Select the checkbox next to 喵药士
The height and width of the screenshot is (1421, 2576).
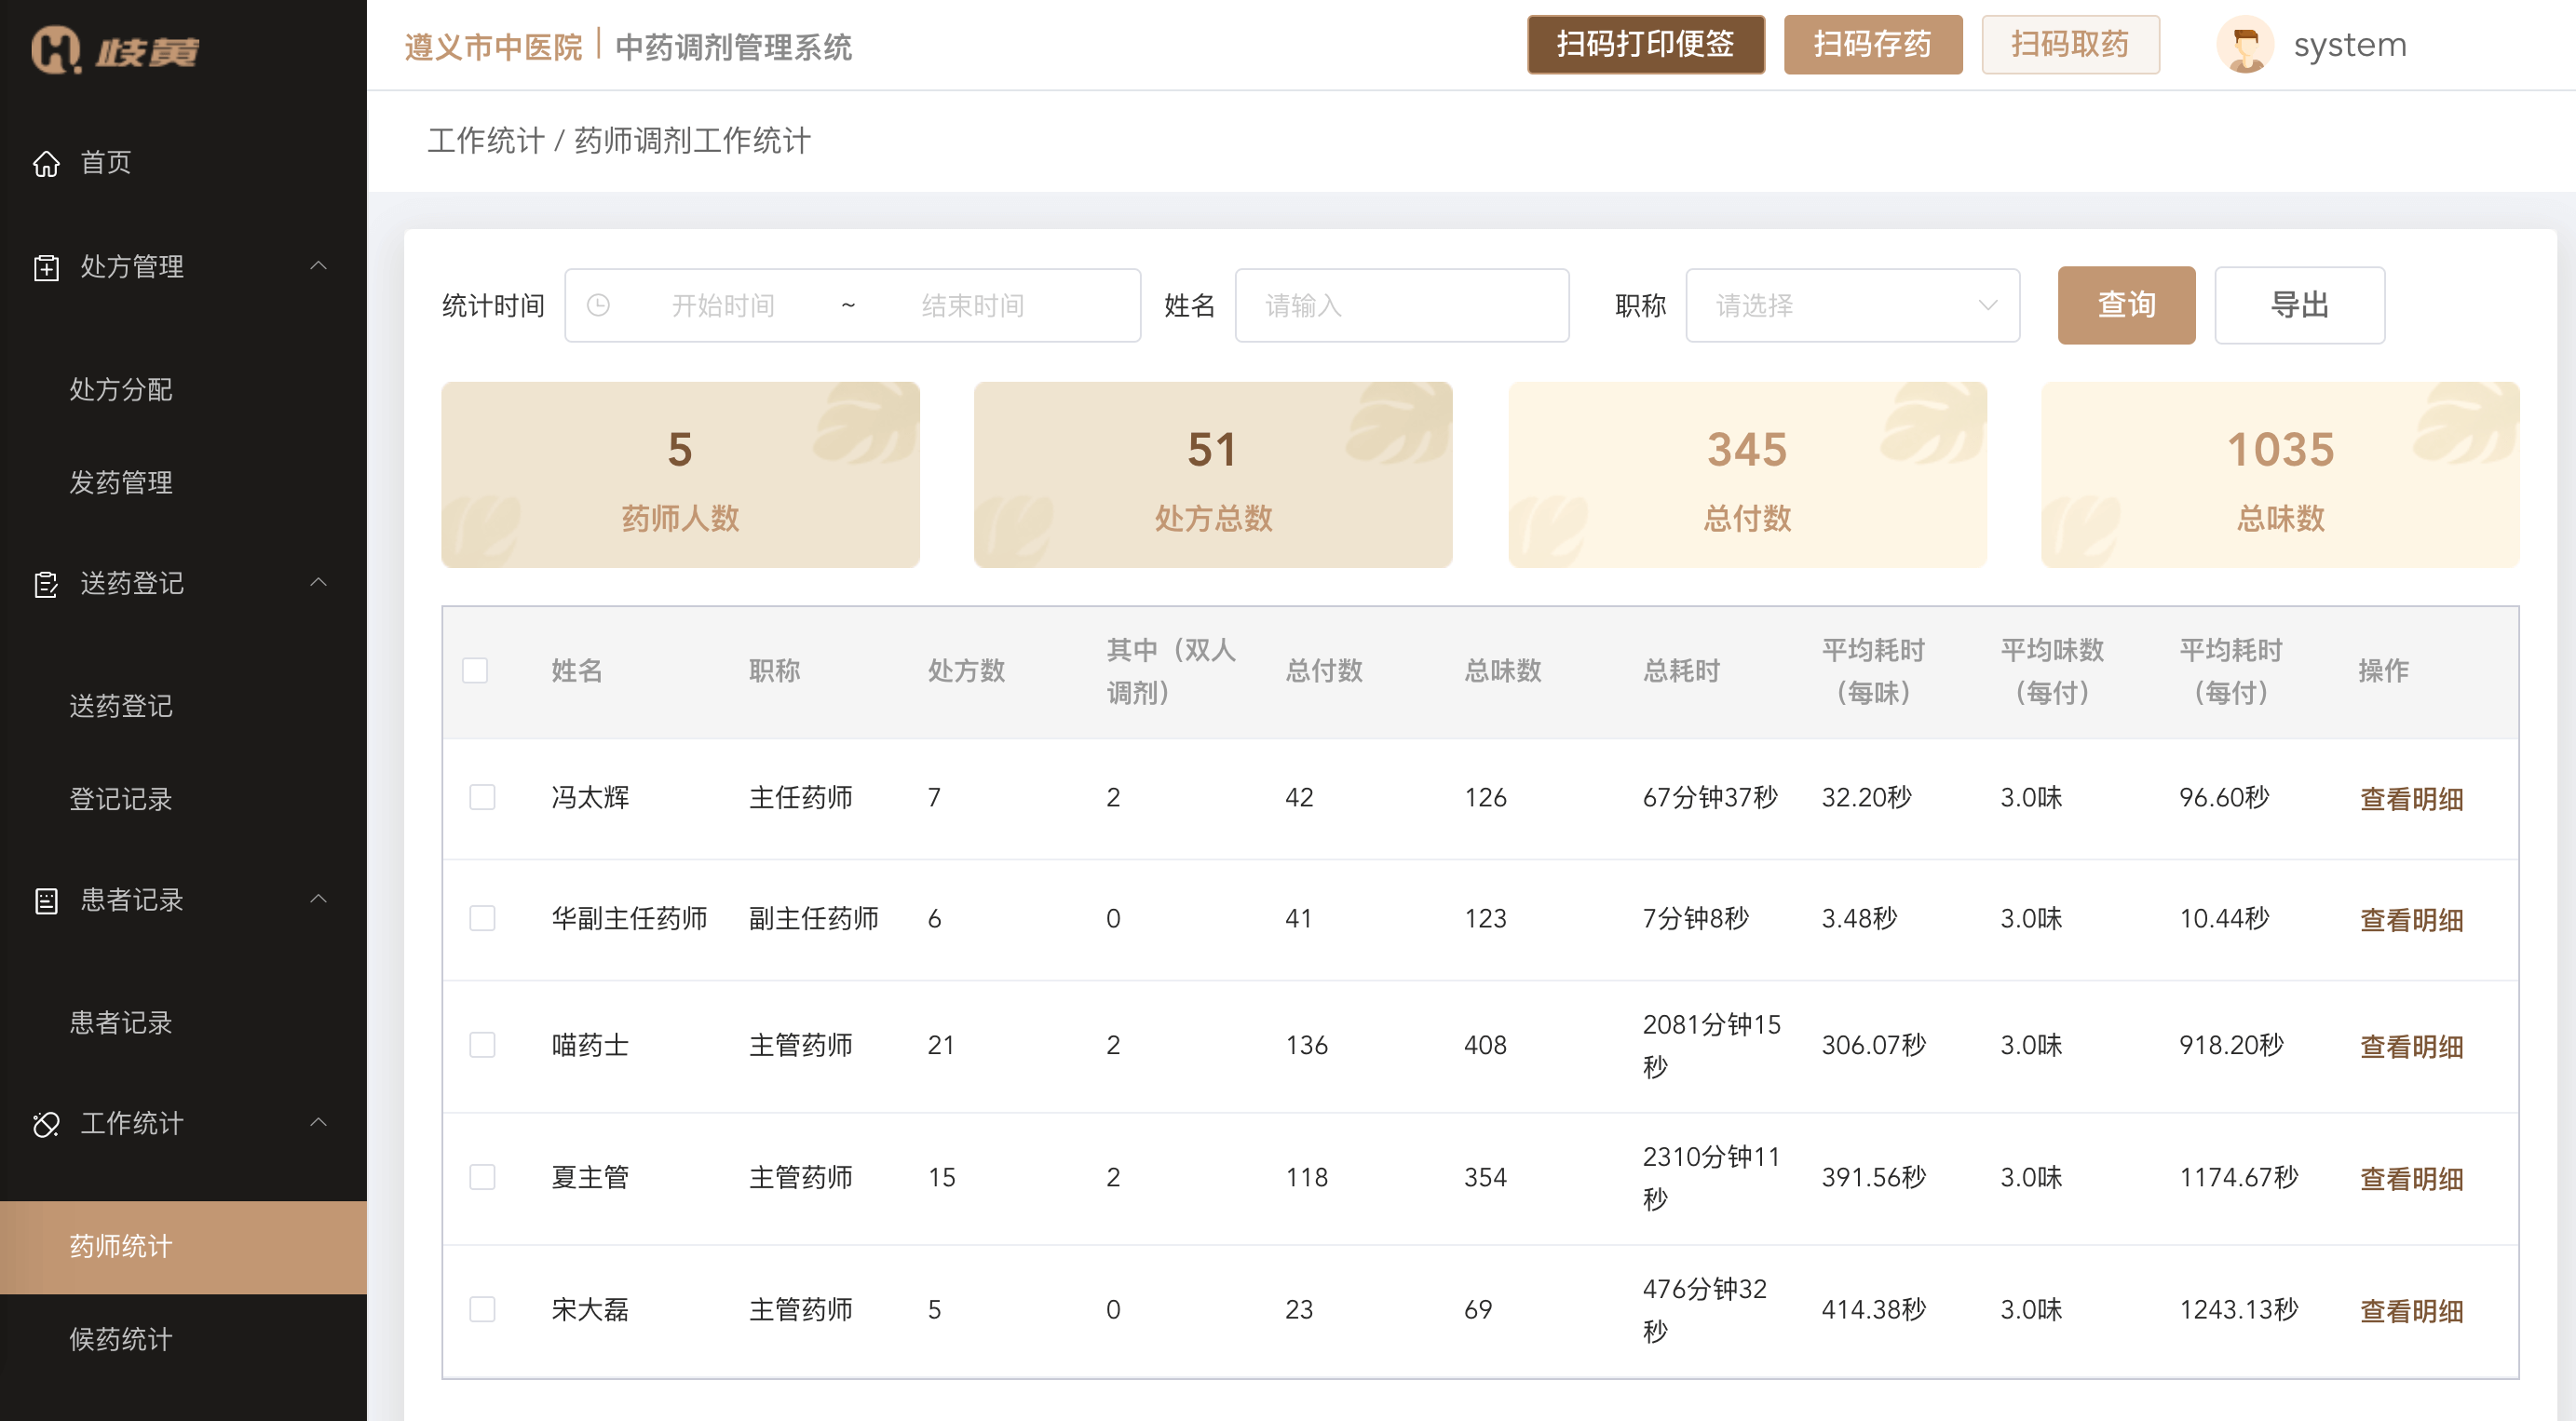click(483, 1045)
